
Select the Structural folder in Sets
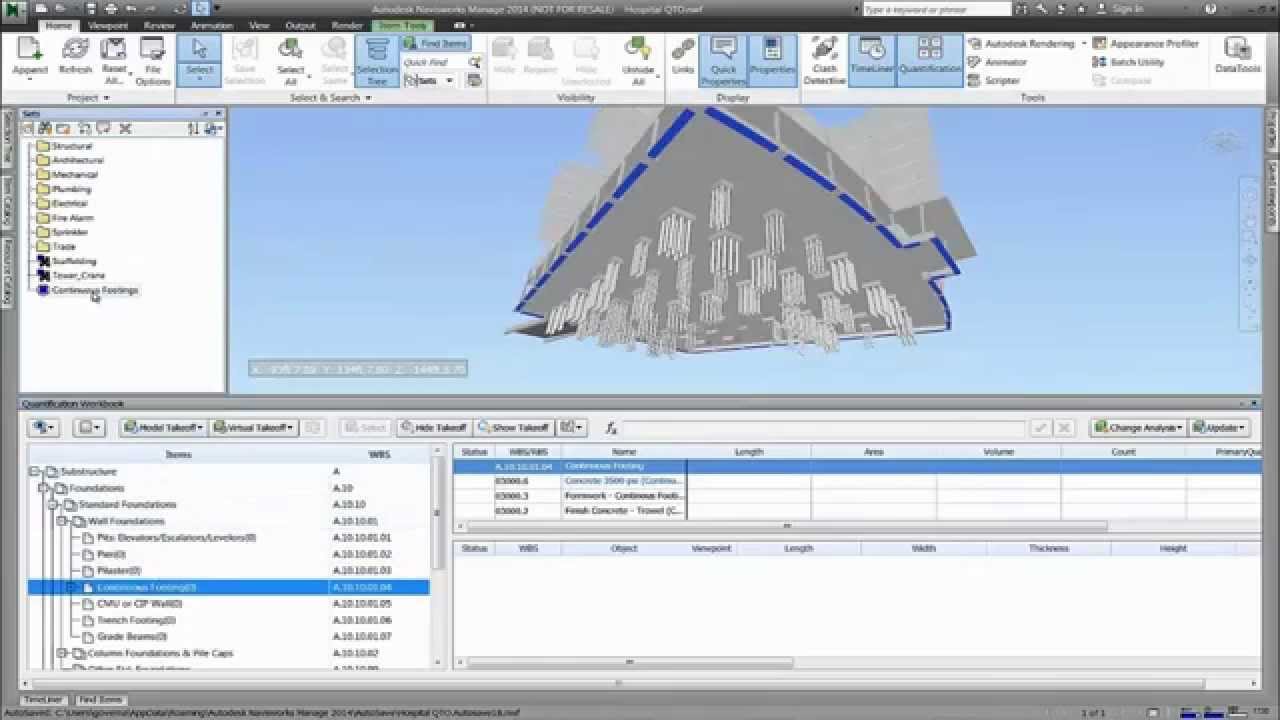click(x=71, y=146)
